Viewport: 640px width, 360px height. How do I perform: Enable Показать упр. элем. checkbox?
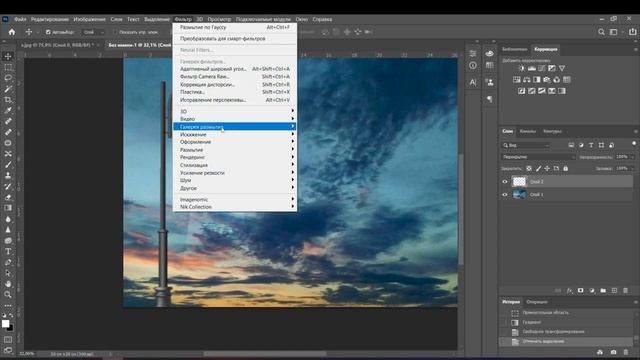115,32
